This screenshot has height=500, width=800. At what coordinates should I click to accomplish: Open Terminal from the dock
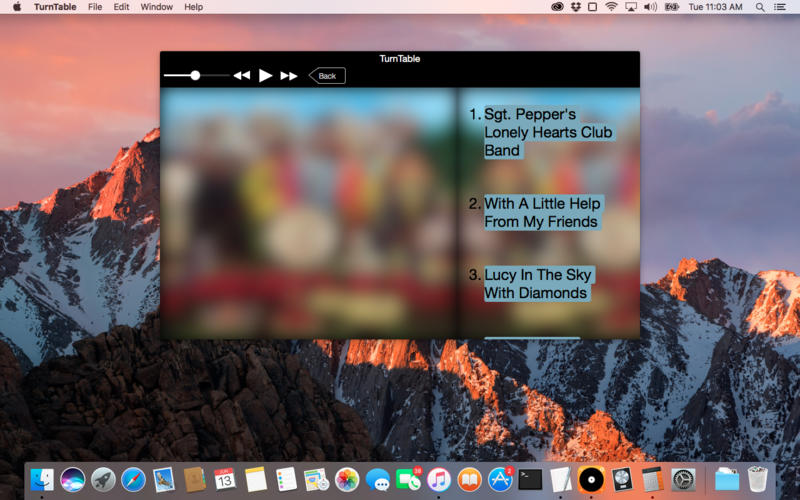[530, 479]
